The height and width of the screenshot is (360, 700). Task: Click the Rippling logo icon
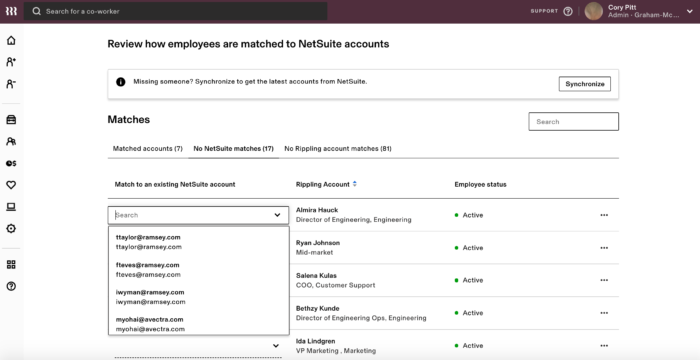click(x=11, y=11)
